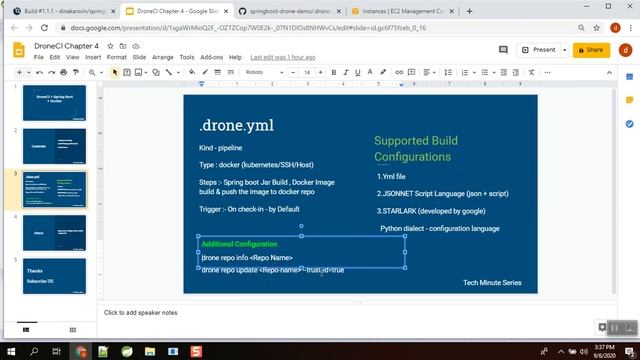640x360 pixels.
Task: Click the Zoom magnifier tool
Action: [92, 73]
